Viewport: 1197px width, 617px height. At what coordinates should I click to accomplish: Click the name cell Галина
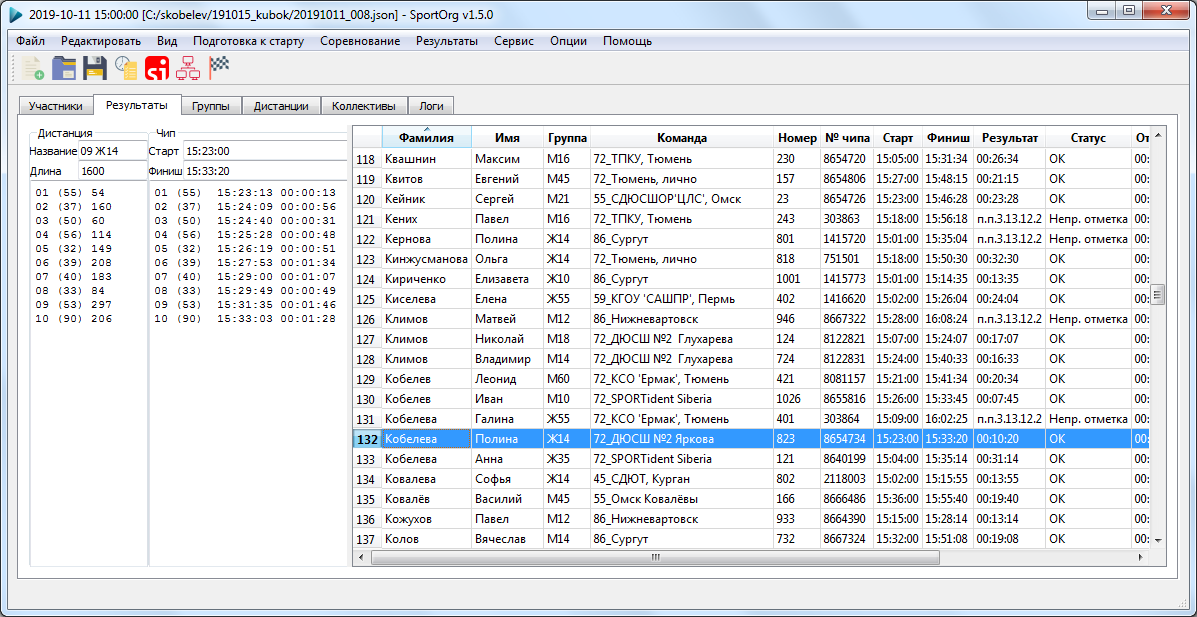pyautogui.click(x=508, y=418)
